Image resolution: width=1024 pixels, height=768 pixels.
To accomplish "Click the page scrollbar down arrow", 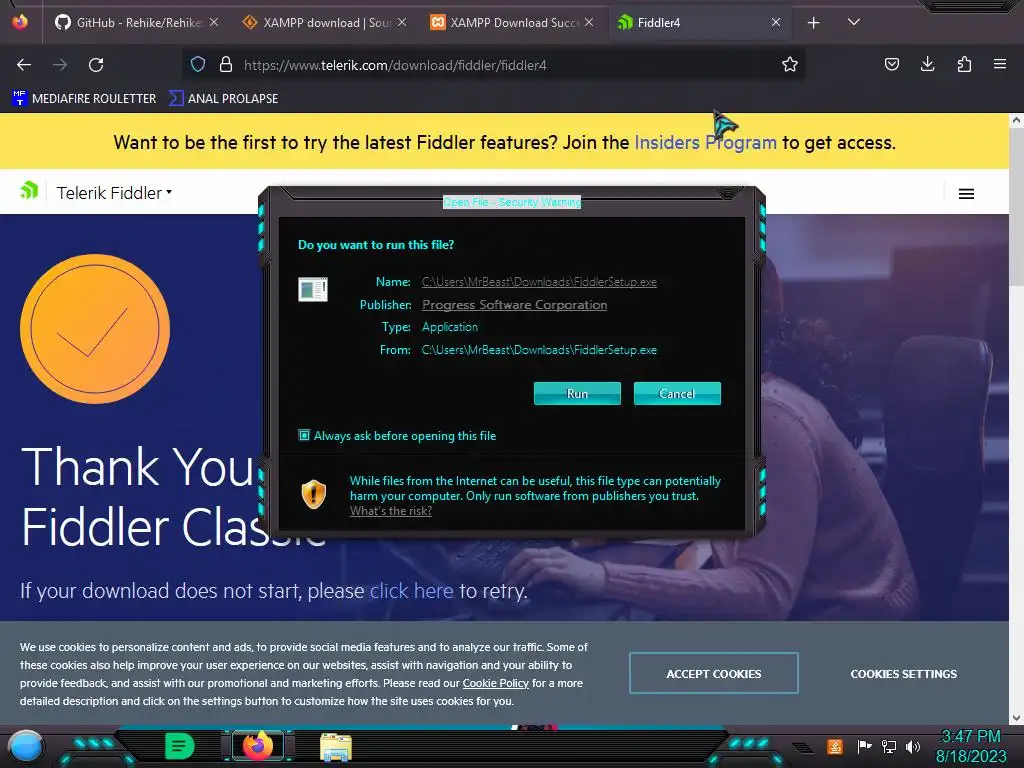I will pyautogui.click(x=1016, y=718).
